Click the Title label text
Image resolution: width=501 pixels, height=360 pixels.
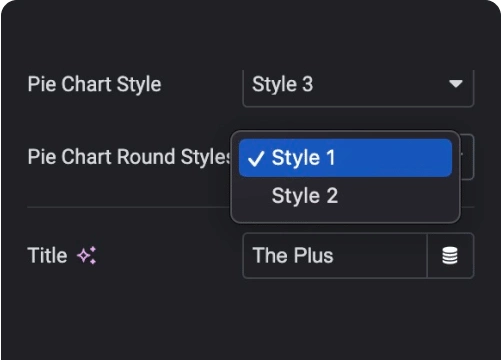click(x=47, y=255)
